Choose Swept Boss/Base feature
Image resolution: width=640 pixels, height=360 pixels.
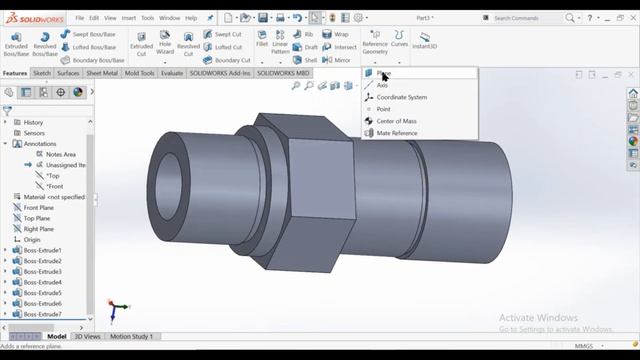pos(88,34)
